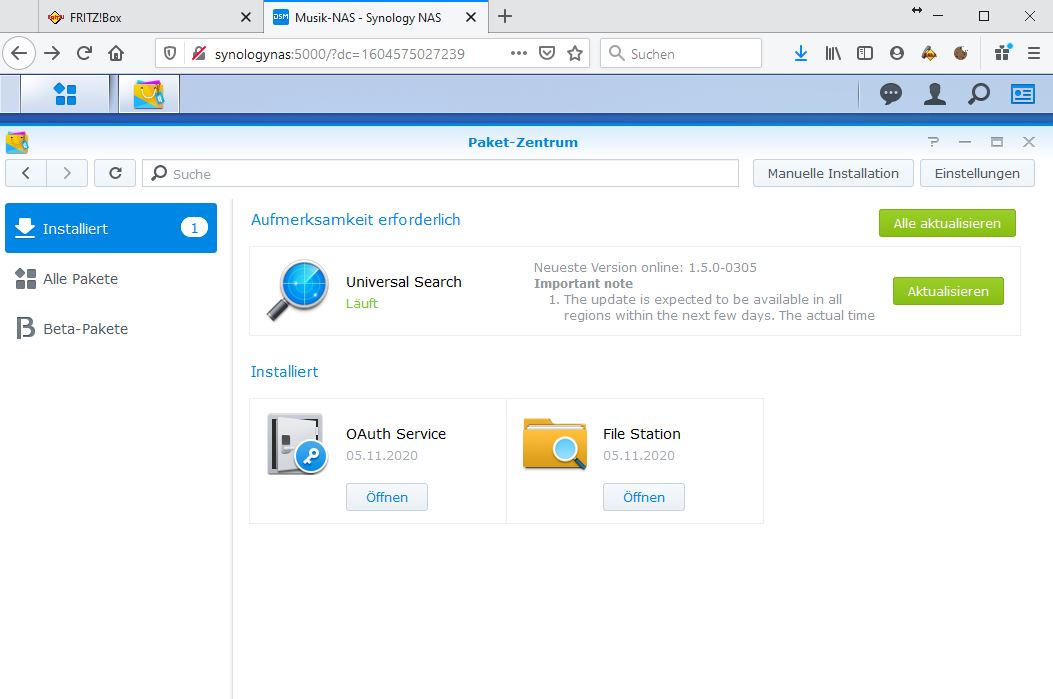Click Aktualisieren for Universal Search

(x=948, y=291)
